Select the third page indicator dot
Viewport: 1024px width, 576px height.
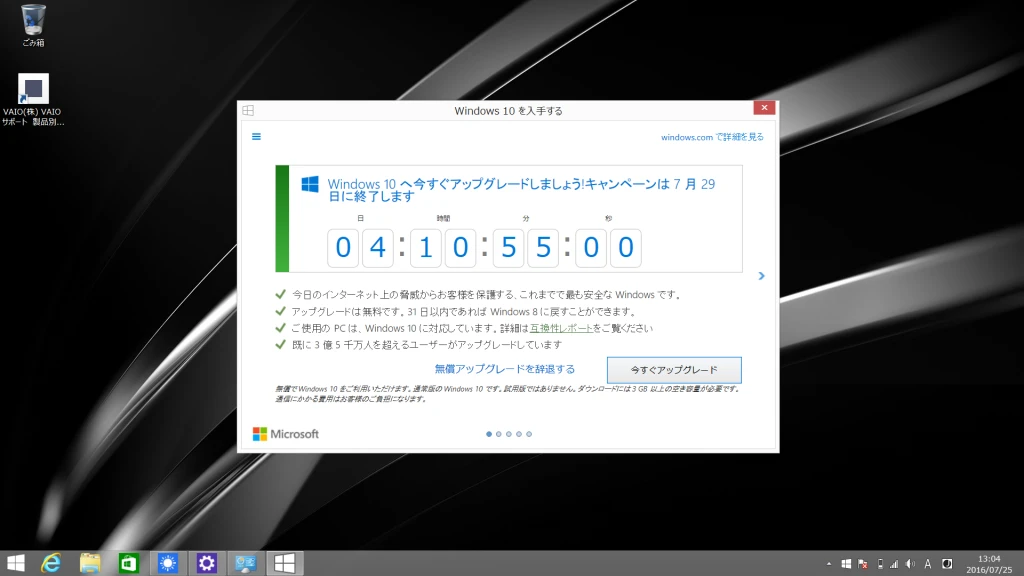pyautogui.click(x=509, y=434)
